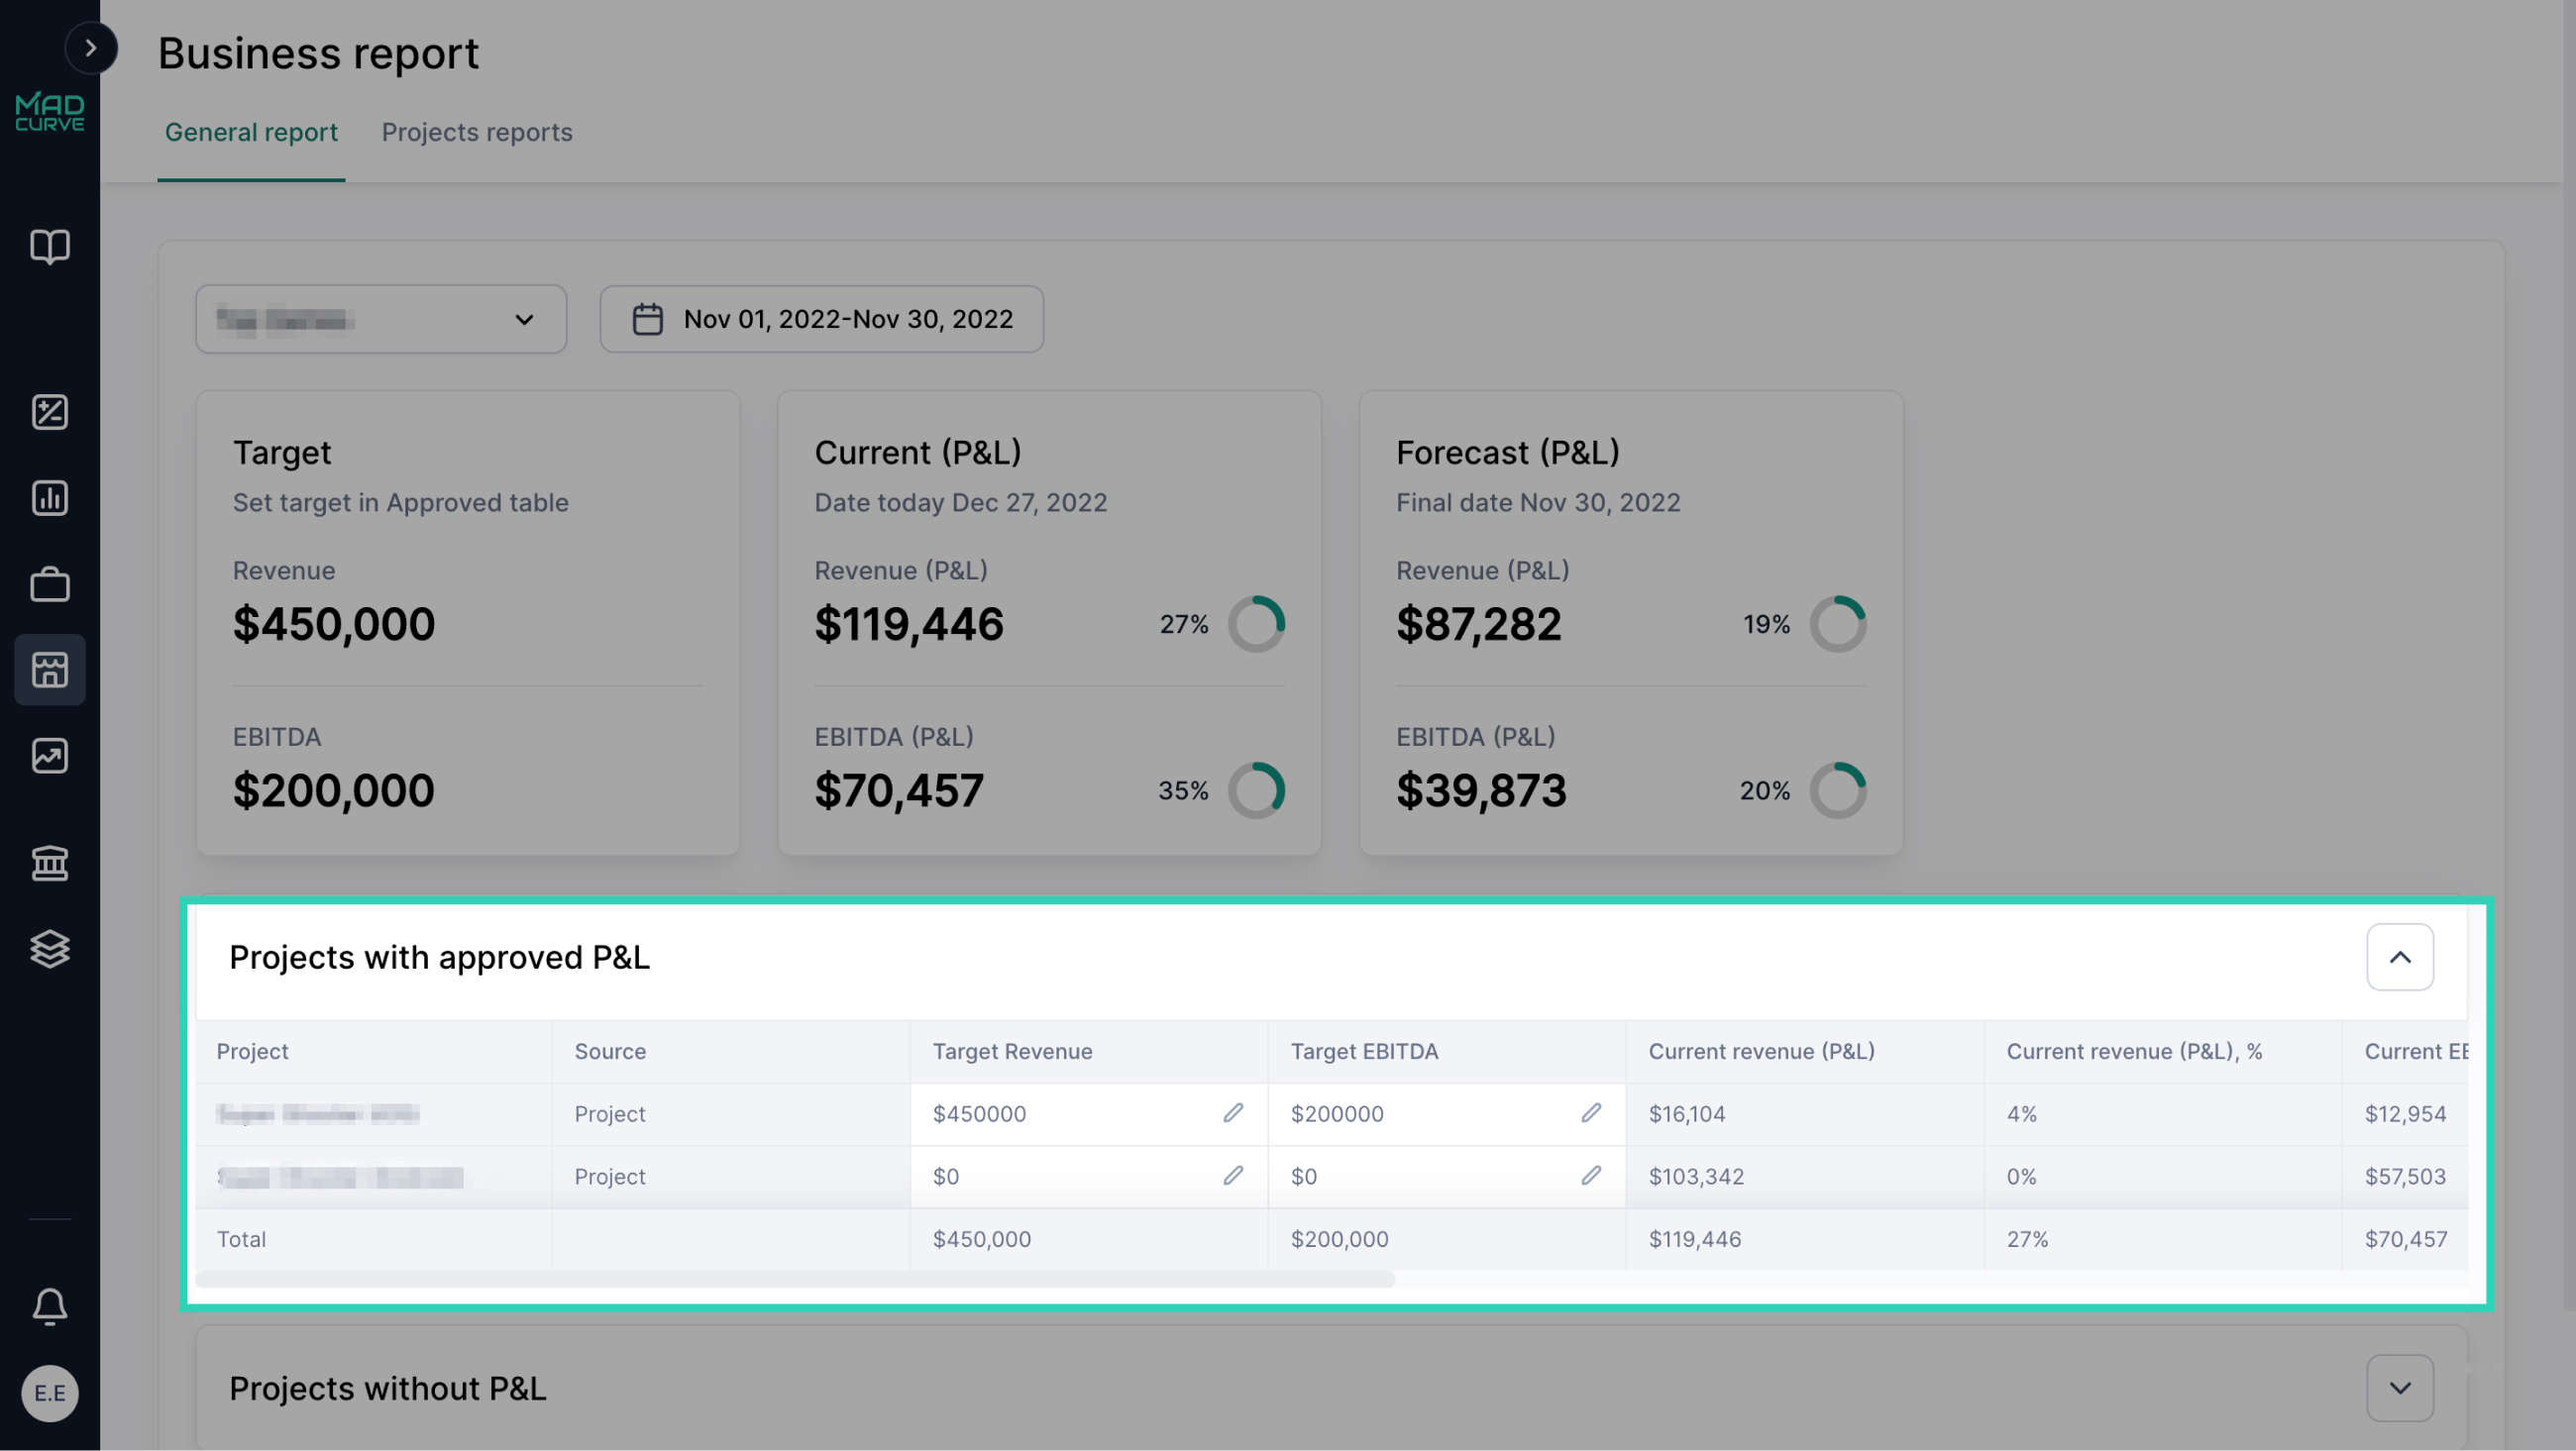Open notifications bell icon
The width and height of the screenshot is (2576, 1451).
50,1306
